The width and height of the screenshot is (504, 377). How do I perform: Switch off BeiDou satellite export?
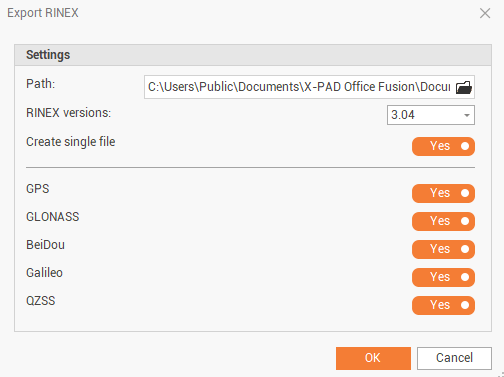[x=443, y=249]
